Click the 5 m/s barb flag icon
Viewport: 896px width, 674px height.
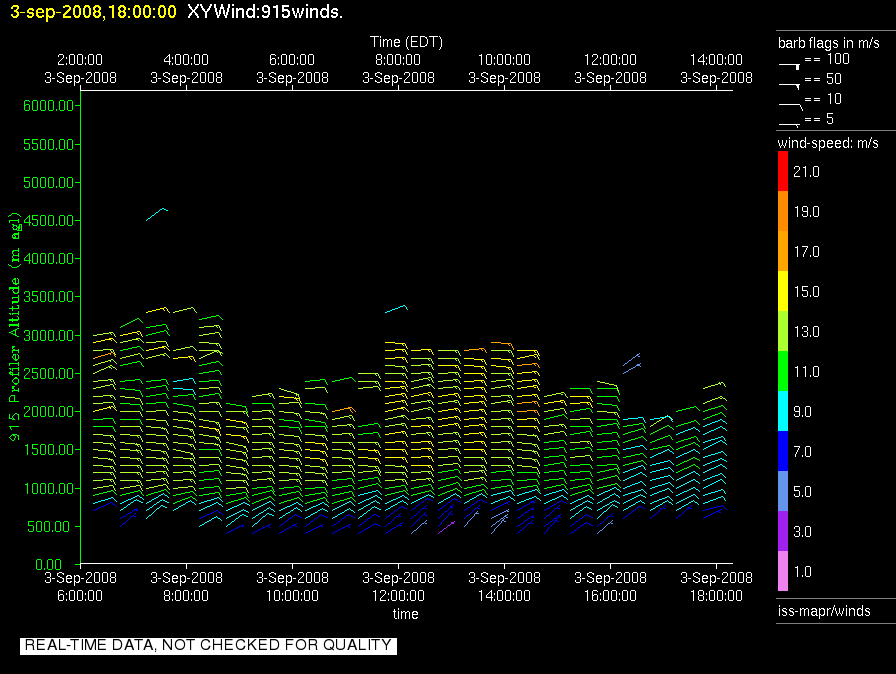(789, 125)
